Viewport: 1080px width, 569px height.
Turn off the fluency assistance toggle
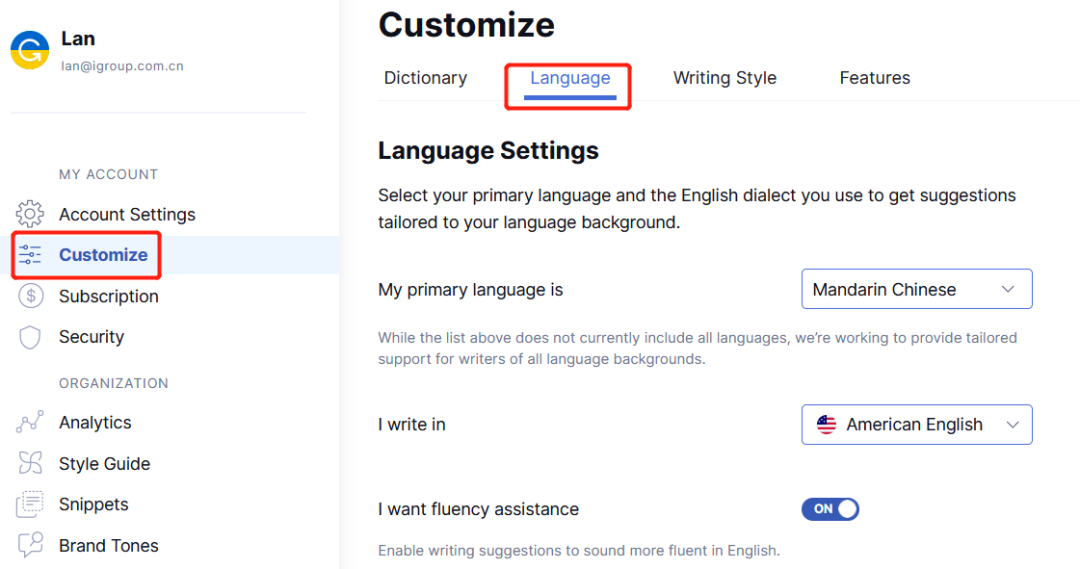coord(830,509)
